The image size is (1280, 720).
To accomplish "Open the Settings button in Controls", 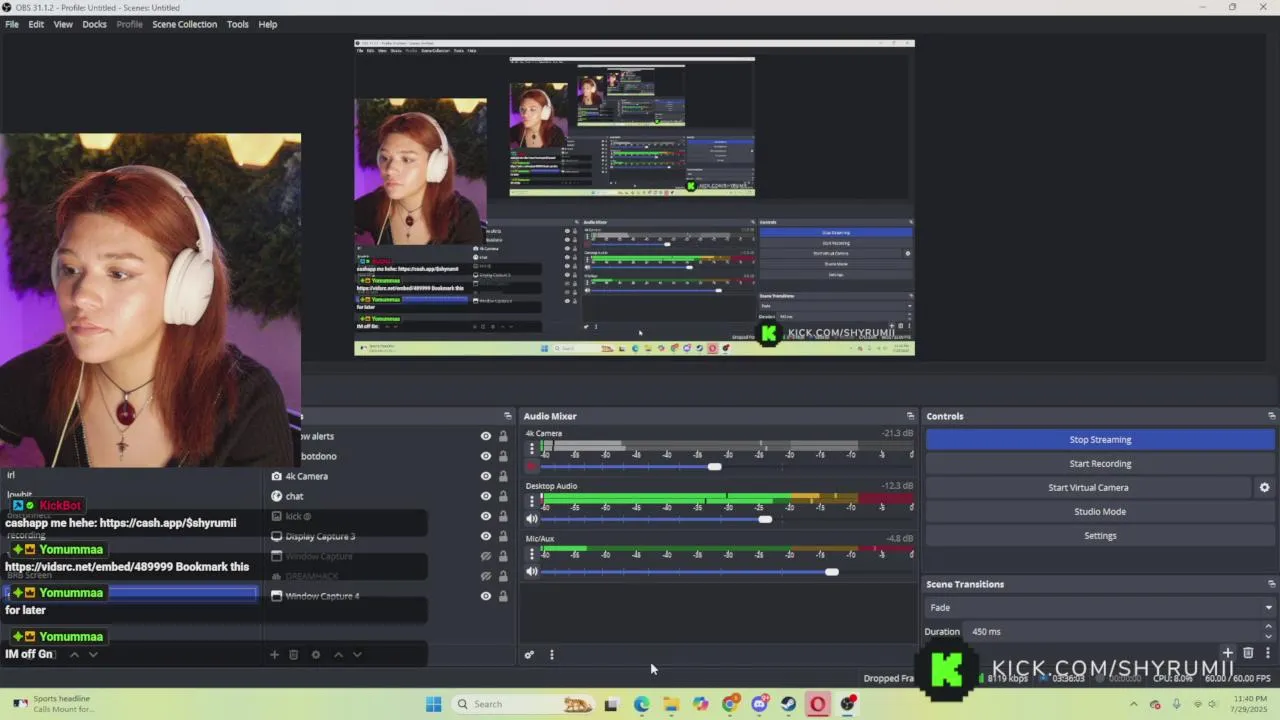I will tap(1100, 535).
